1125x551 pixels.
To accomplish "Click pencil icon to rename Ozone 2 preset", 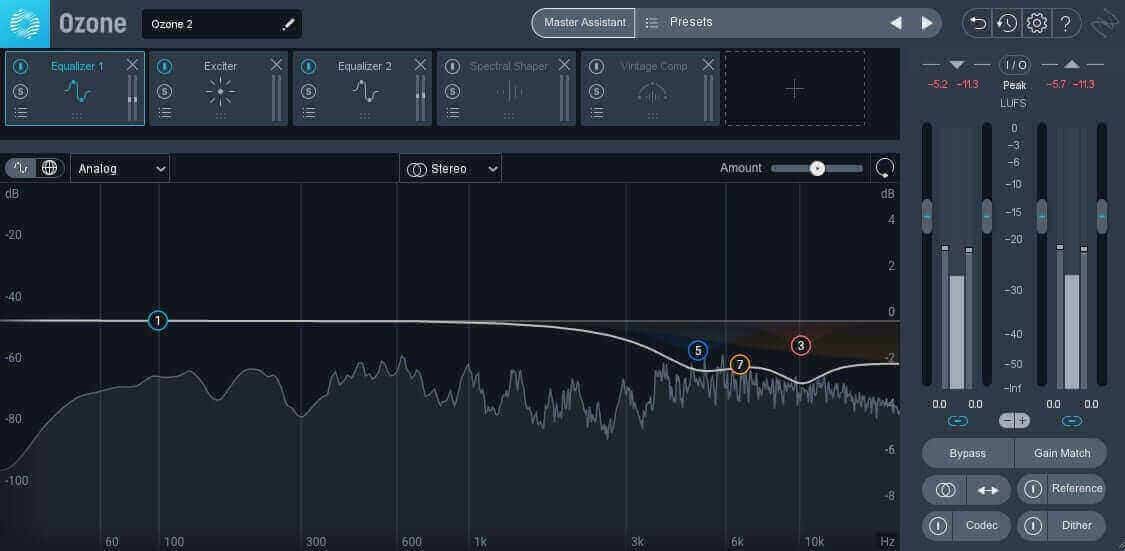I will (x=288, y=24).
